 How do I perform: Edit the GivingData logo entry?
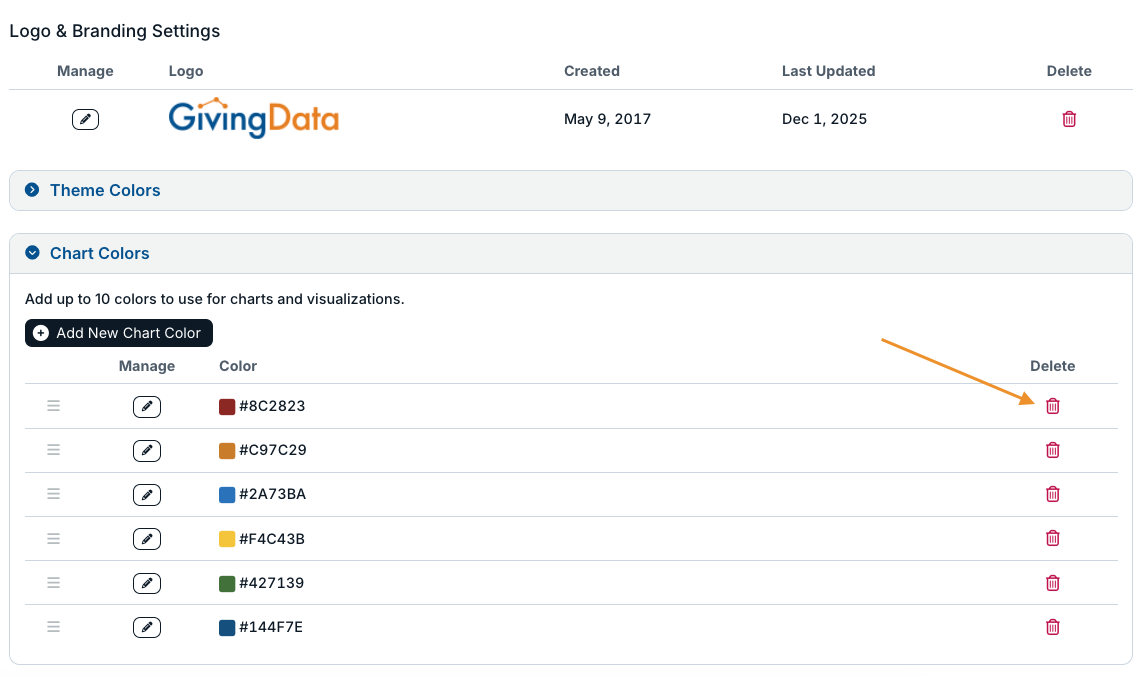85,119
